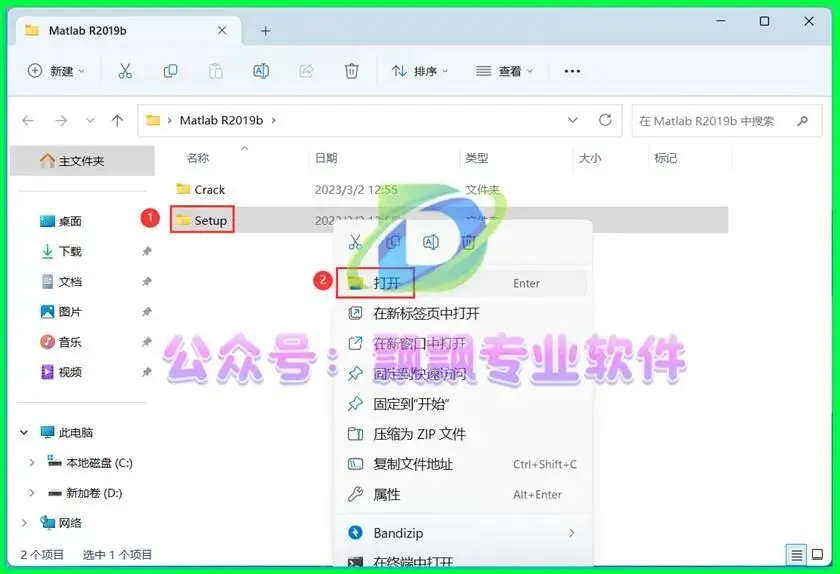
Task: Click the search magnifier icon
Action: pyautogui.click(x=802, y=121)
